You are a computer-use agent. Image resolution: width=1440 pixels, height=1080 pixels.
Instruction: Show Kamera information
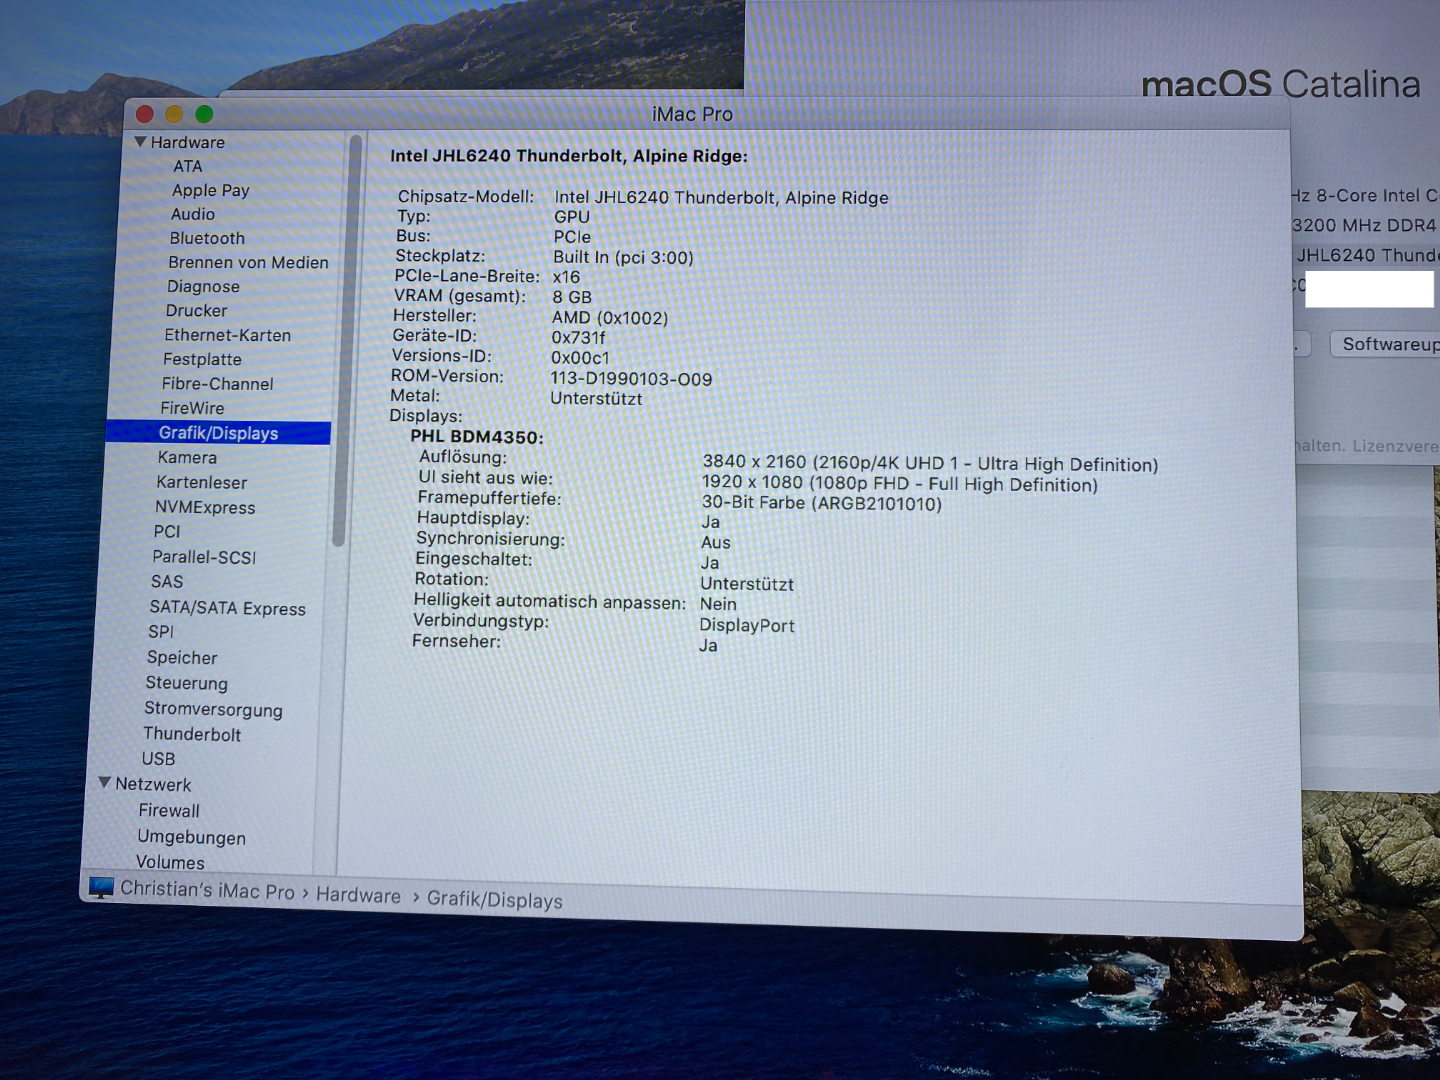pyautogui.click(x=187, y=457)
